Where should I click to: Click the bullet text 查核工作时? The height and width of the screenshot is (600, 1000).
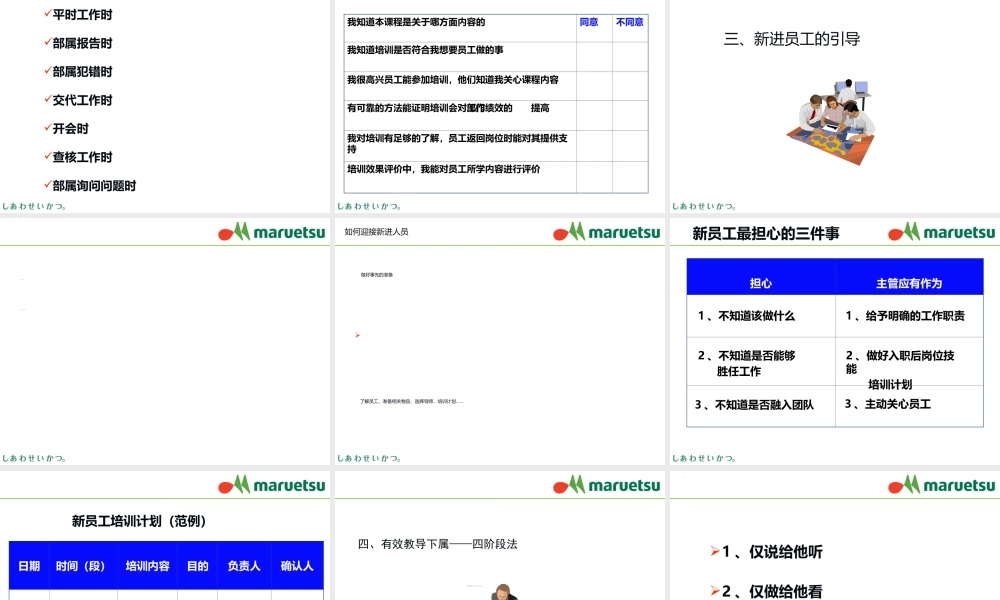82,157
